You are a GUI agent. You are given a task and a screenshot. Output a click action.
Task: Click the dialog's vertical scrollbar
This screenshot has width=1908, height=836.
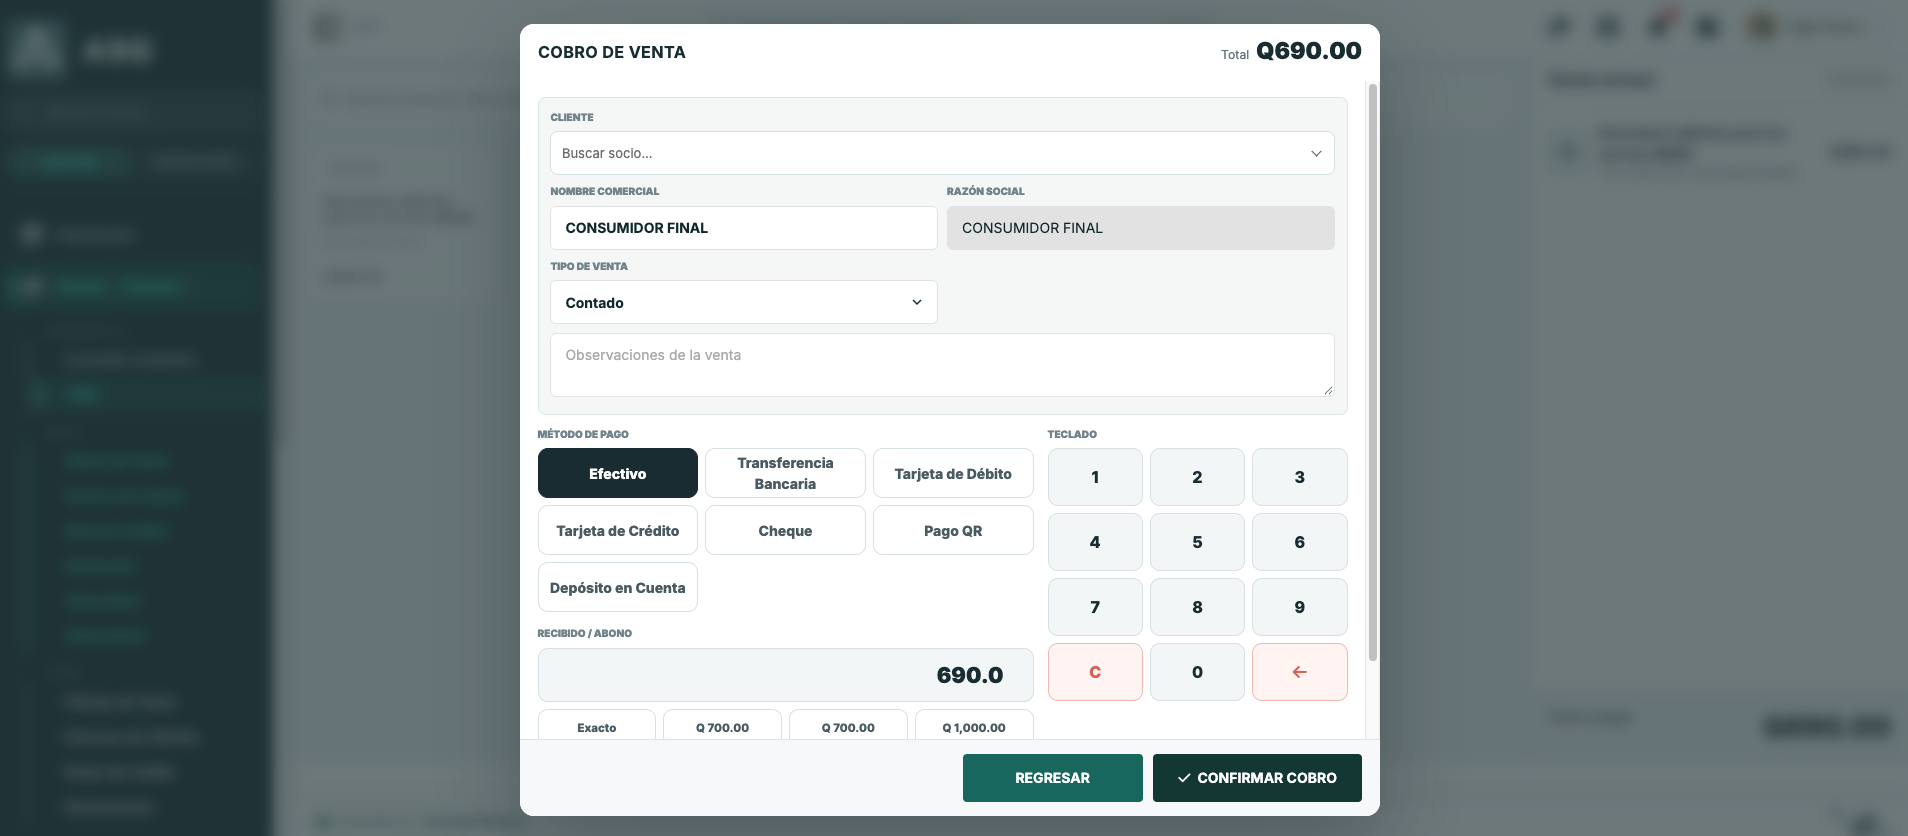[1373, 372]
